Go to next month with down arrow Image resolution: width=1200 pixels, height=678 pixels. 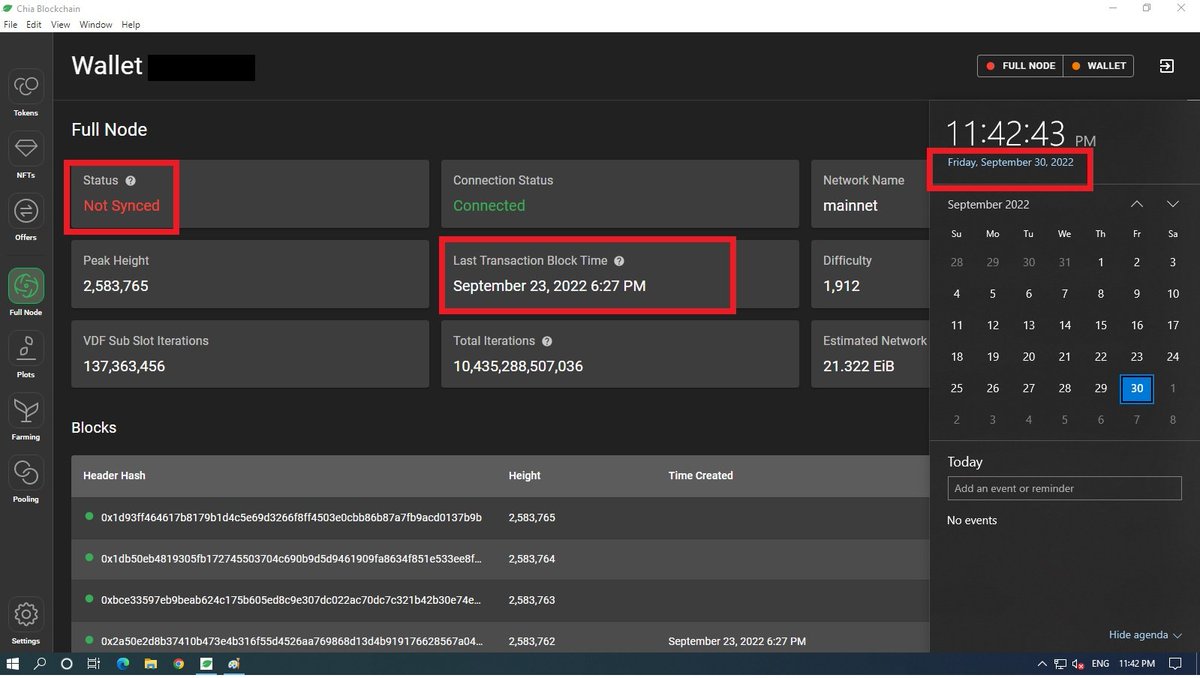[1173, 204]
